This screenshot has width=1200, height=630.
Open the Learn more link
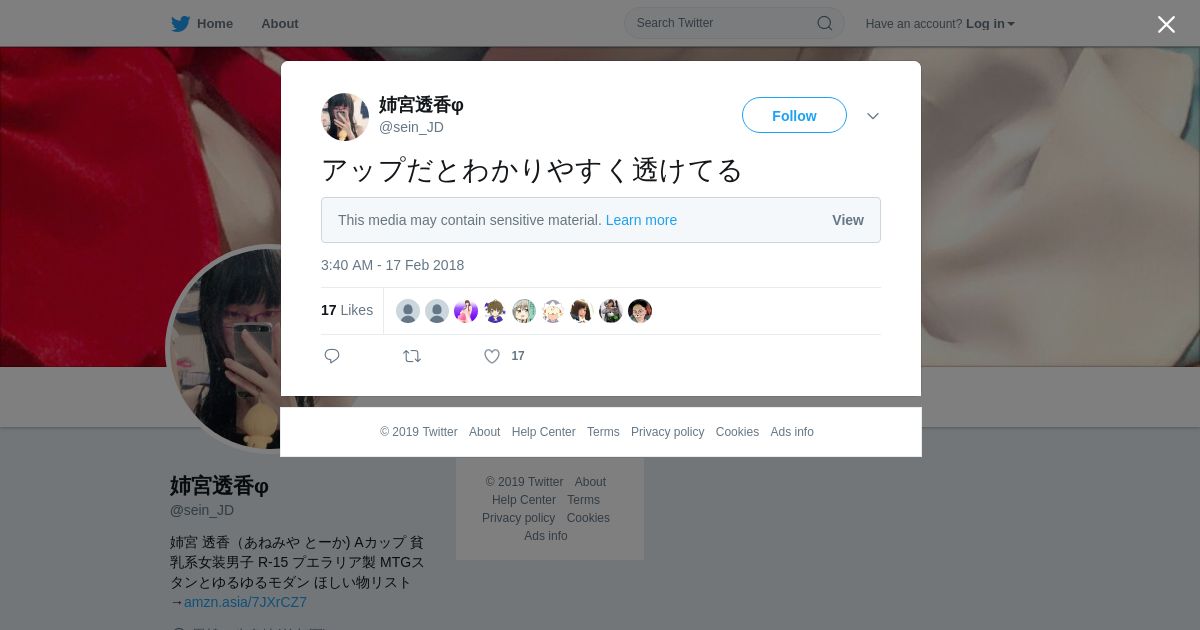click(x=641, y=220)
